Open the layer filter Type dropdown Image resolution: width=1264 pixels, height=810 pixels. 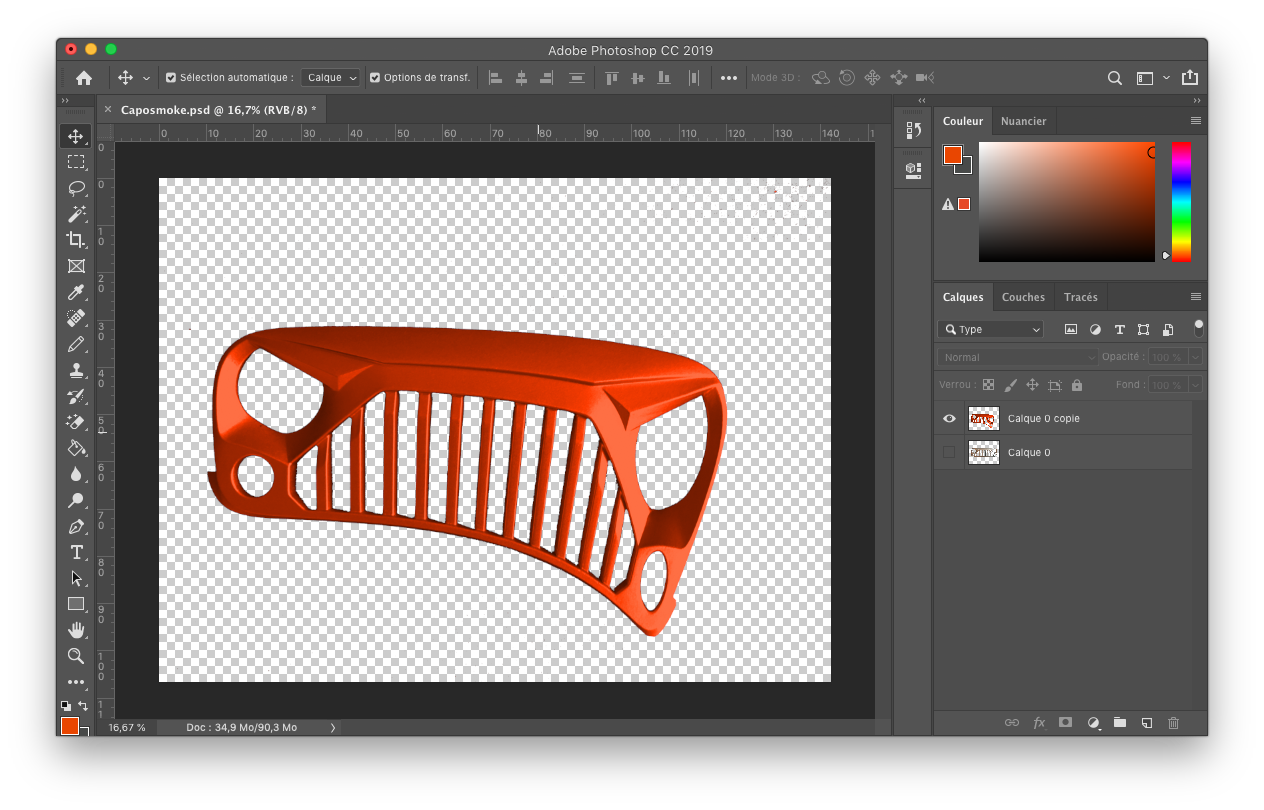click(x=991, y=329)
